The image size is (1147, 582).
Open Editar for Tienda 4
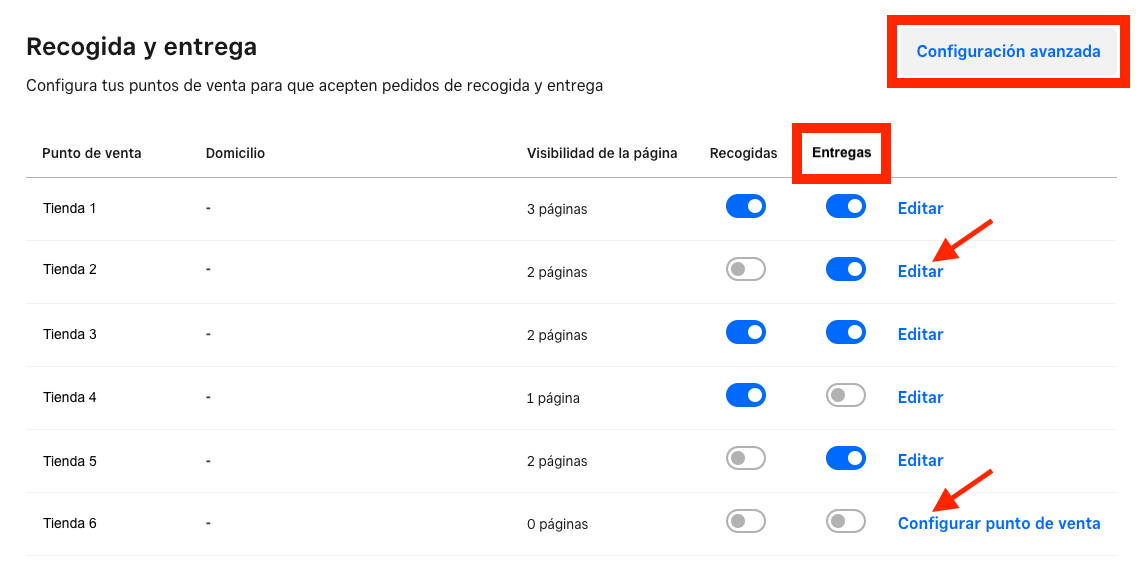point(920,397)
